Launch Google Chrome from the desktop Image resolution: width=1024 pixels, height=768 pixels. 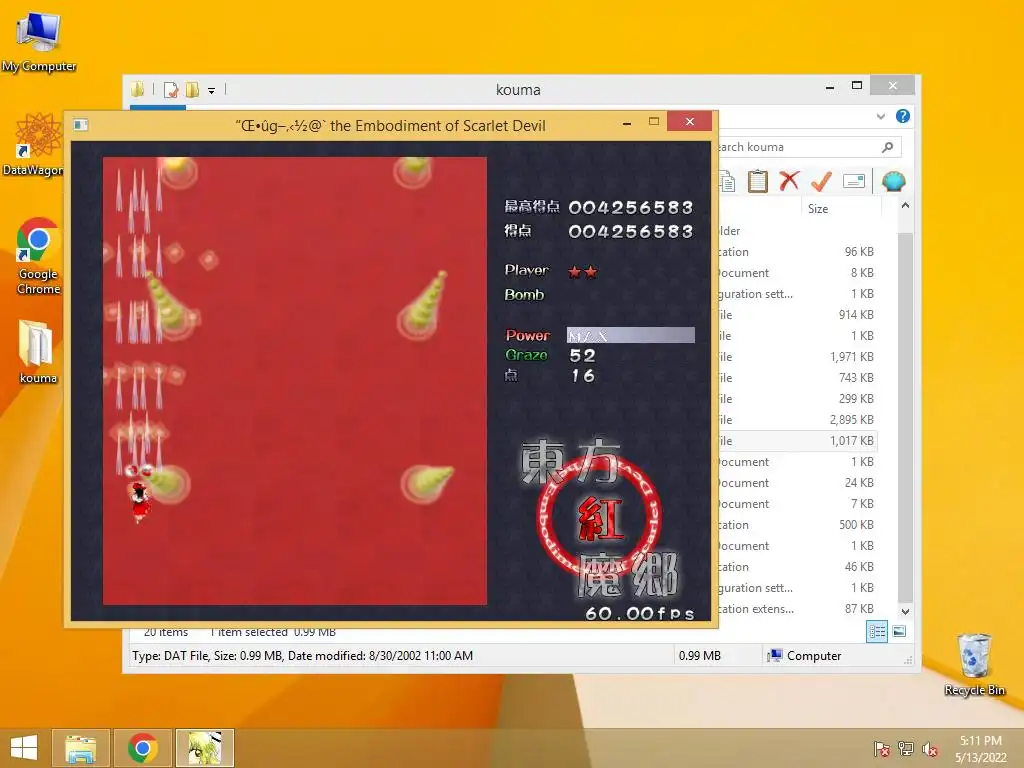click(x=38, y=256)
